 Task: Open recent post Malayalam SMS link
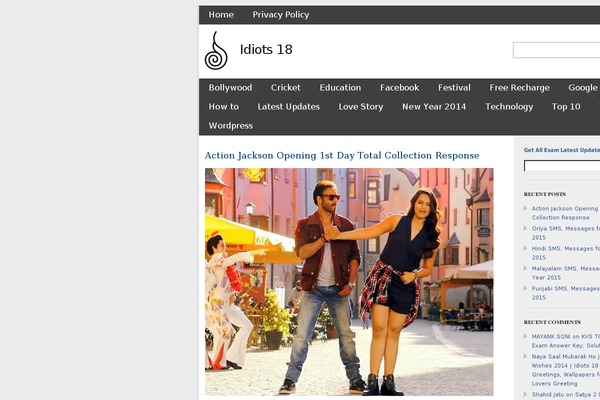coord(566,273)
